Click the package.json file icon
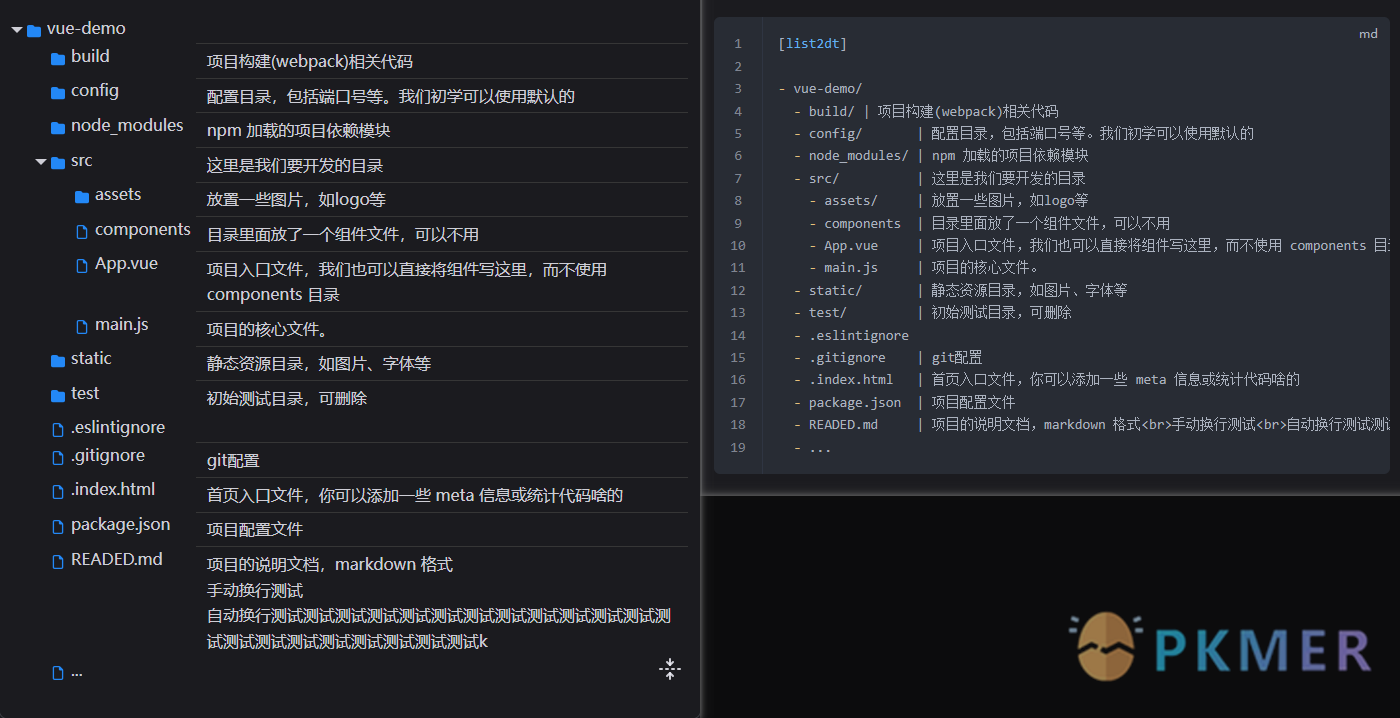Image resolution: width=1400 pixels, height=718 pixels. pyautogui.click(x=58, y=526)
